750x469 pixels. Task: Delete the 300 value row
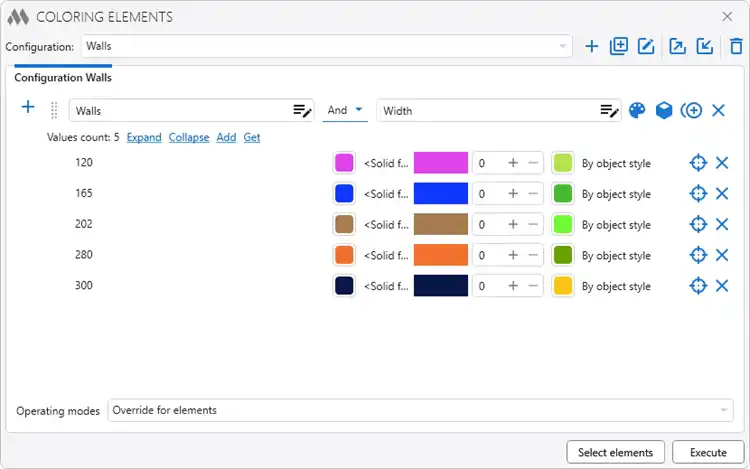pos(722,286)
